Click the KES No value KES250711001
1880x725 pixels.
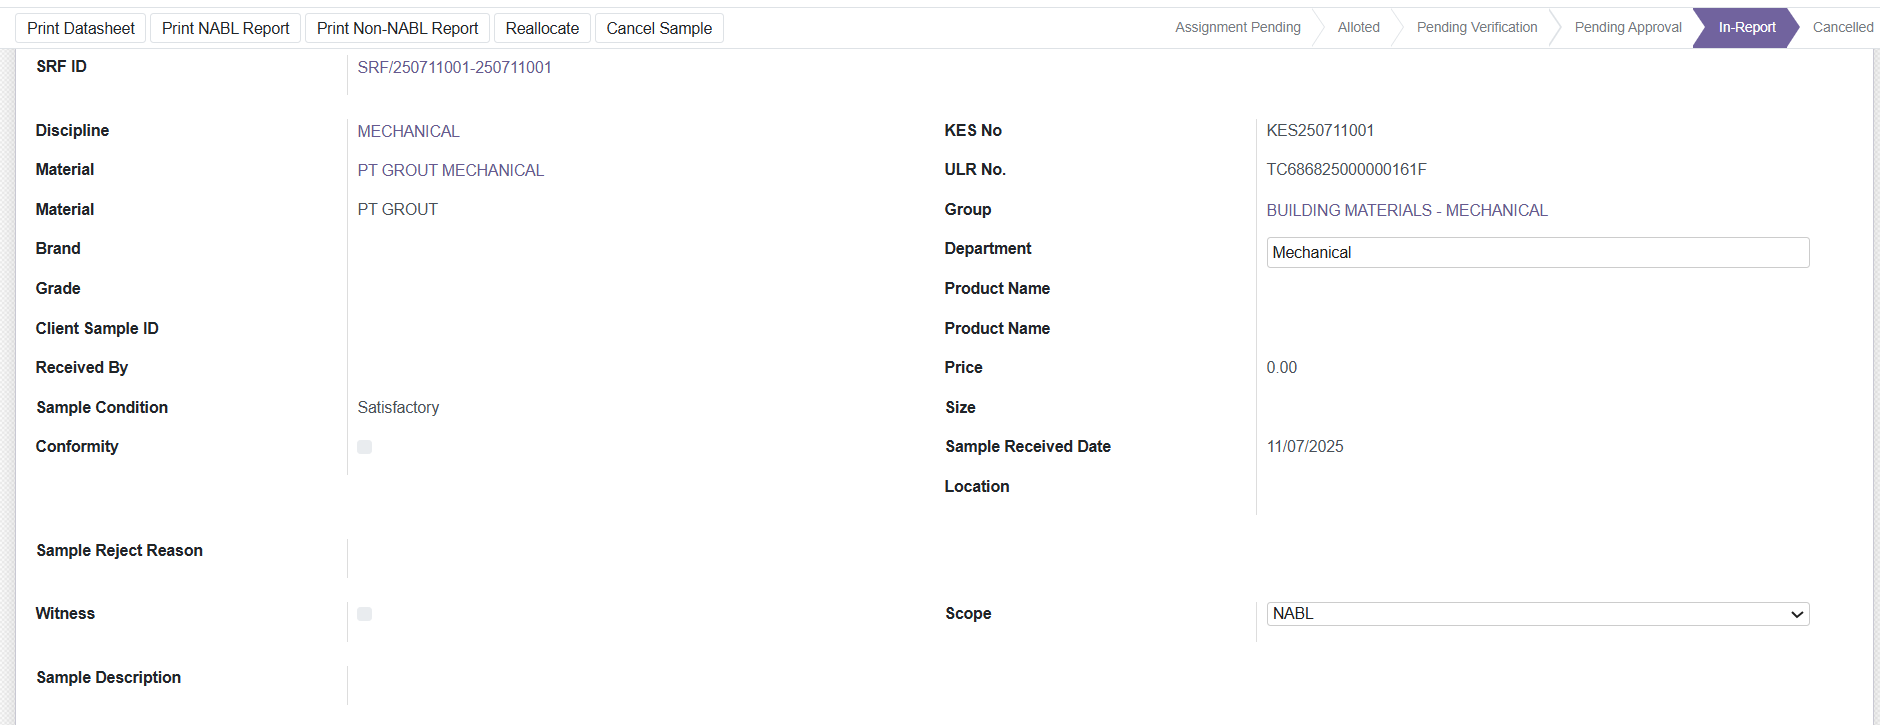tap(1320, 130)
